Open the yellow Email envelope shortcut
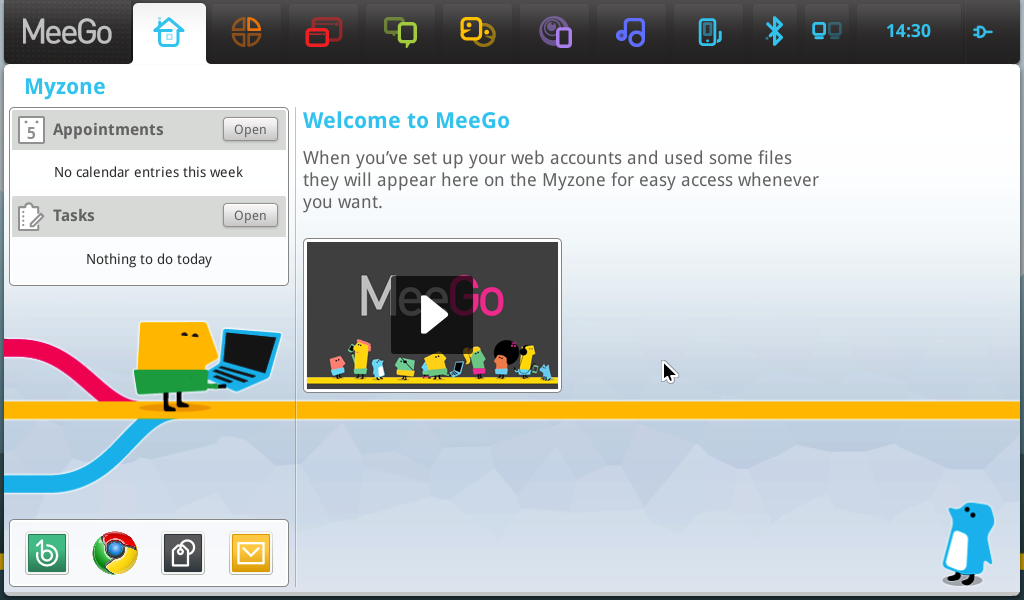The image size is (1024, 600). pyautogui.click(x=251, y=553)
